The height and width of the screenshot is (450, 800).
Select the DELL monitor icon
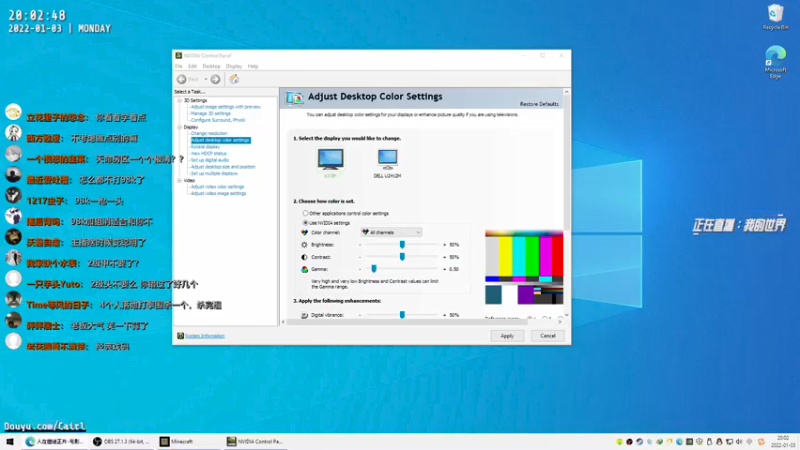[x=387, y=159]
